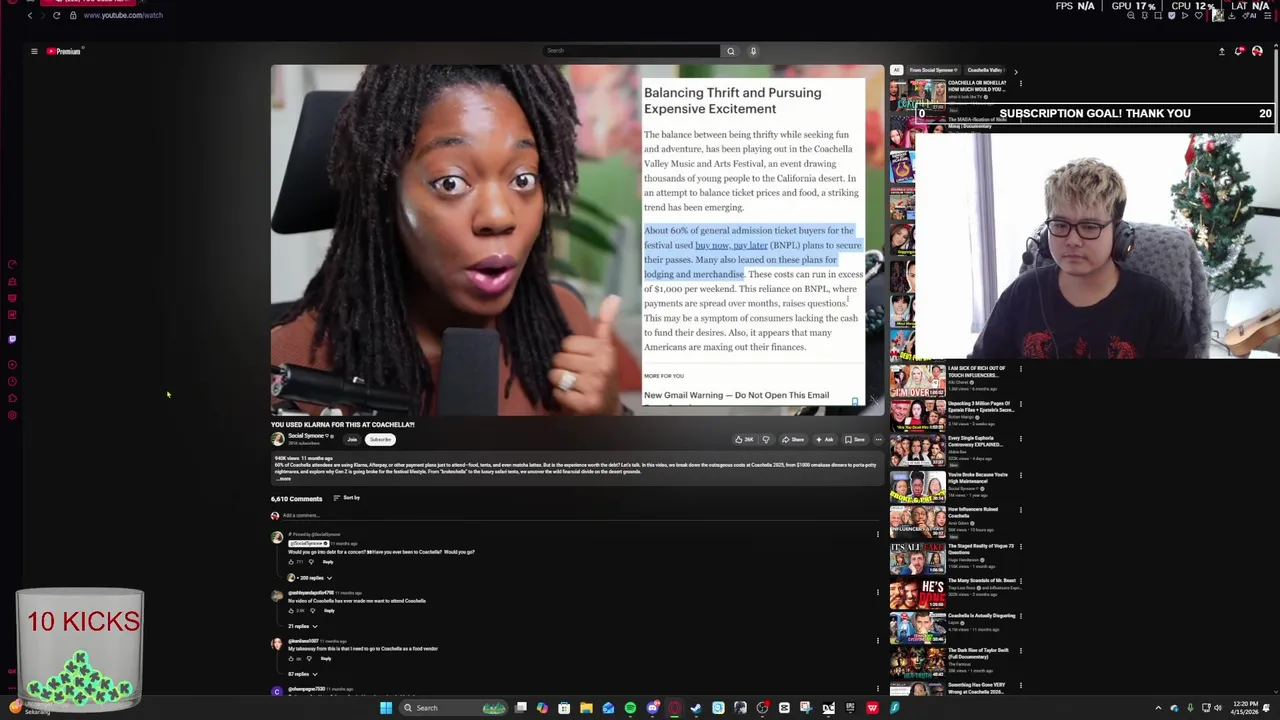Open the taskbar clock showing 12:20 PM
Image resolution: width=1280 pixels, height=720 pixels.
(x=1245, y=708)
